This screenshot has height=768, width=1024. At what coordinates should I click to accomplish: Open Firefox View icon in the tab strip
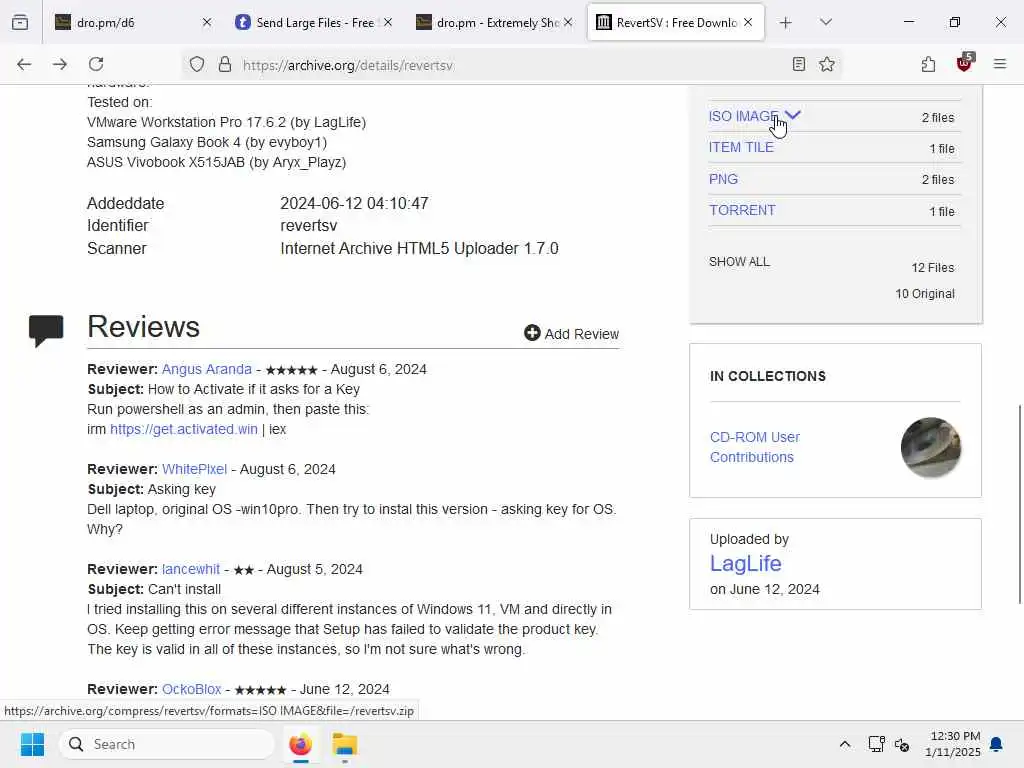[20, 22]
